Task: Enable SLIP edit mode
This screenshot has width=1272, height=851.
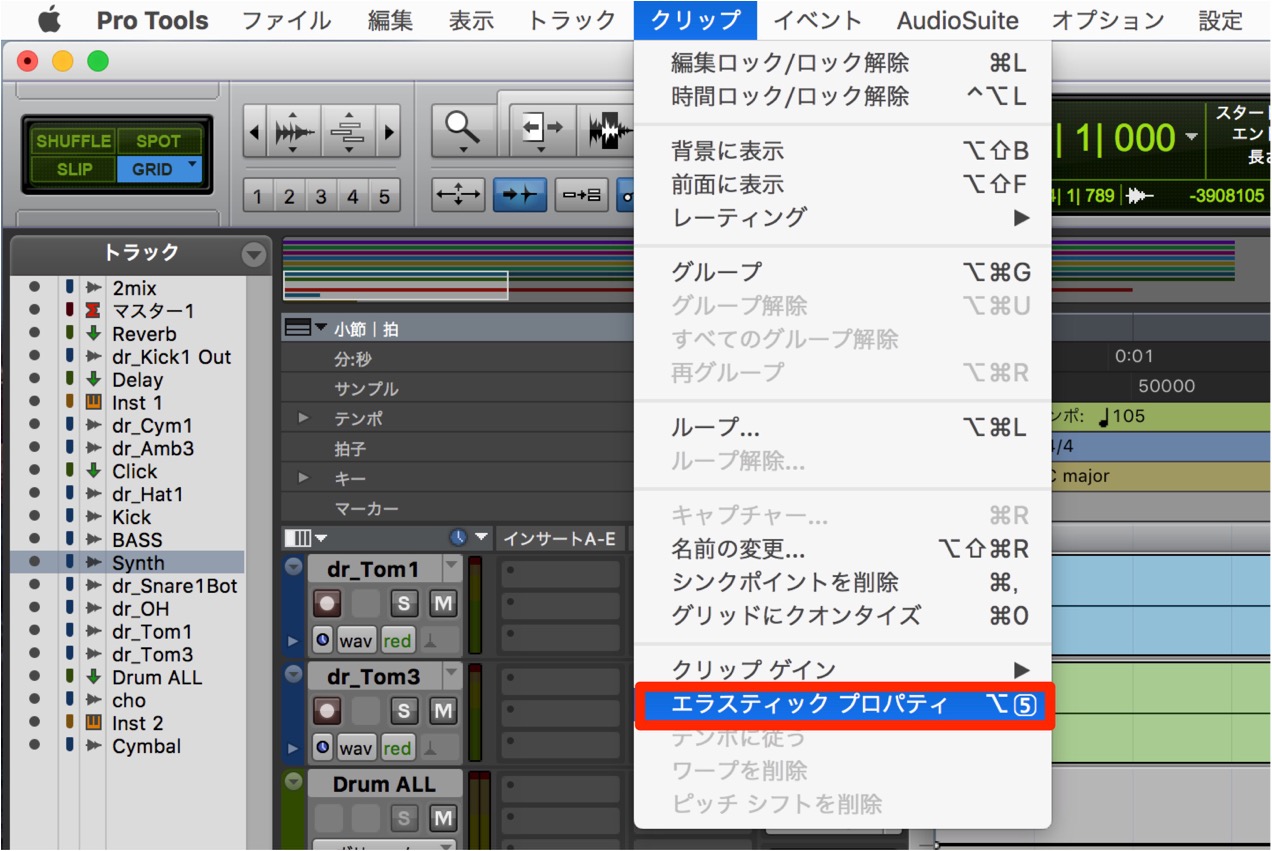Action: pos(73,169)
